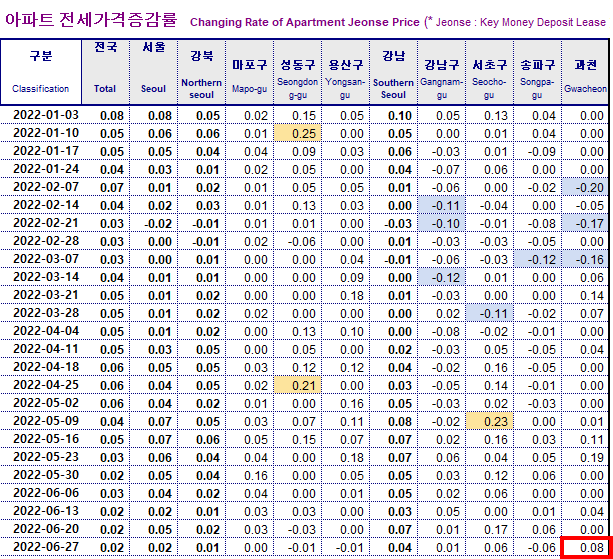The height and width of the screenshot is (559, 613).
Task: Select Seocho-gu 0.17 cell for 2022-06-20
Action: pos(489,529)
